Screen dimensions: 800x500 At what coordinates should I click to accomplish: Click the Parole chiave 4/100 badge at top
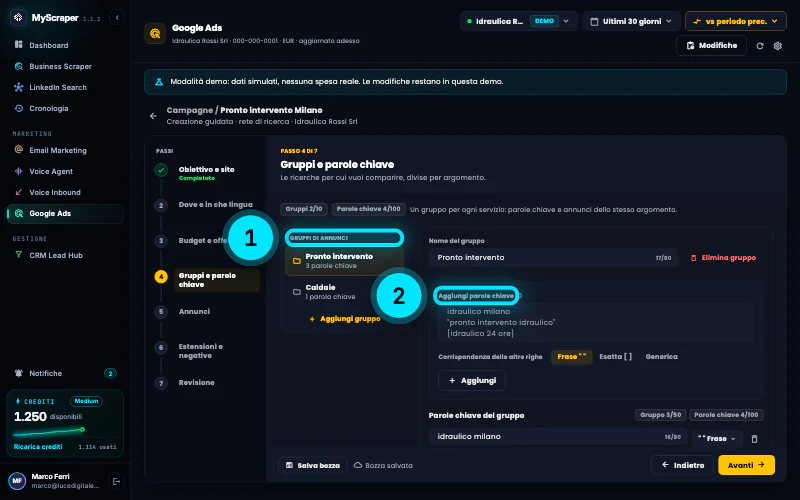point(368,209)
